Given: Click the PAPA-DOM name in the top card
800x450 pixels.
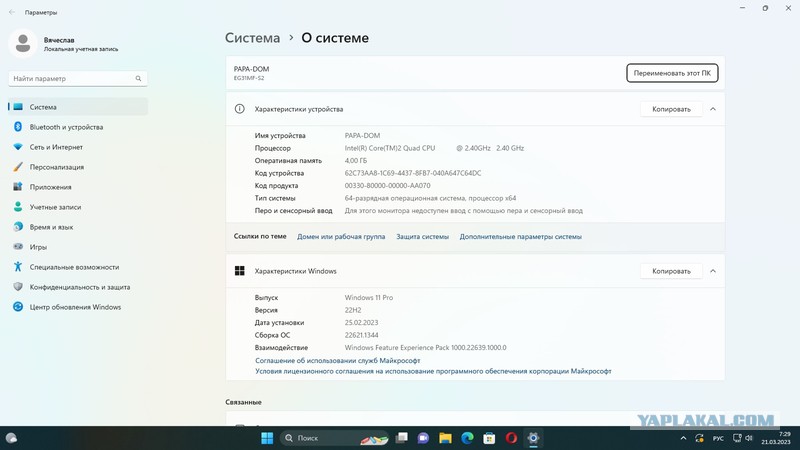Looking at the screenshot, I should click(251, 69).
